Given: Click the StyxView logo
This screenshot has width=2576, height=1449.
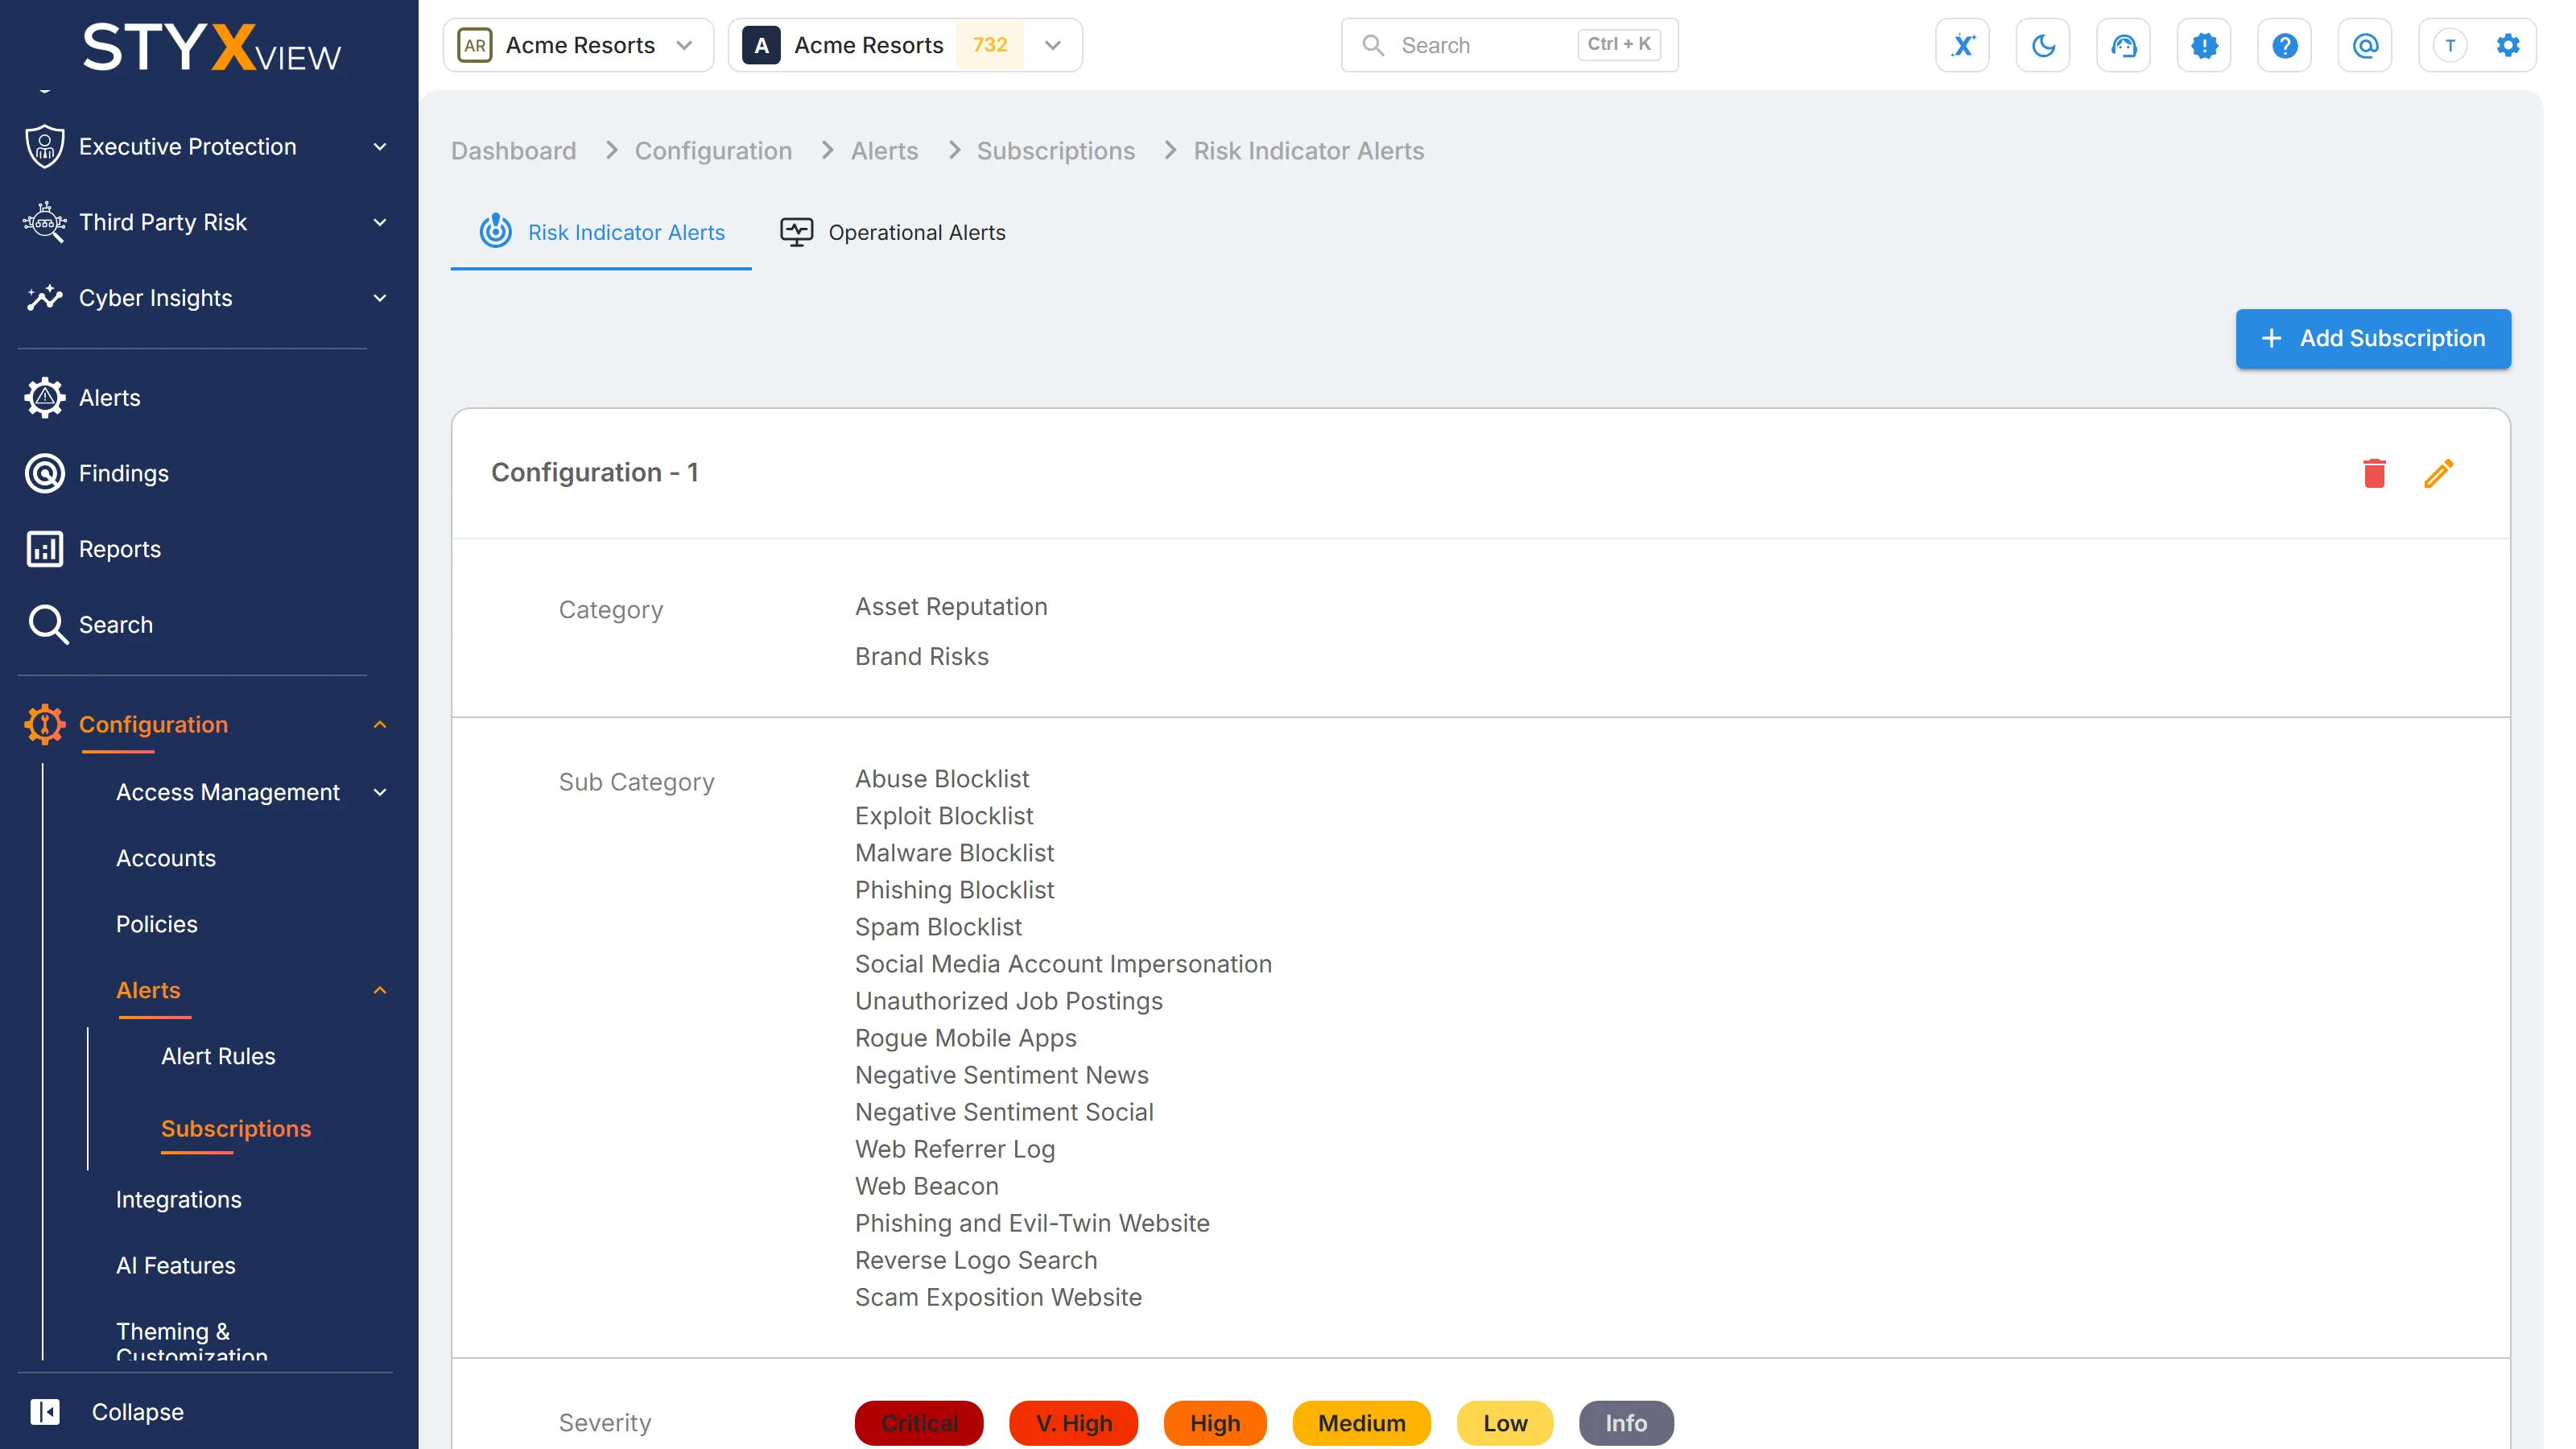Looking at the screenshot, I should pyautogui.click(x=211, y=47).
